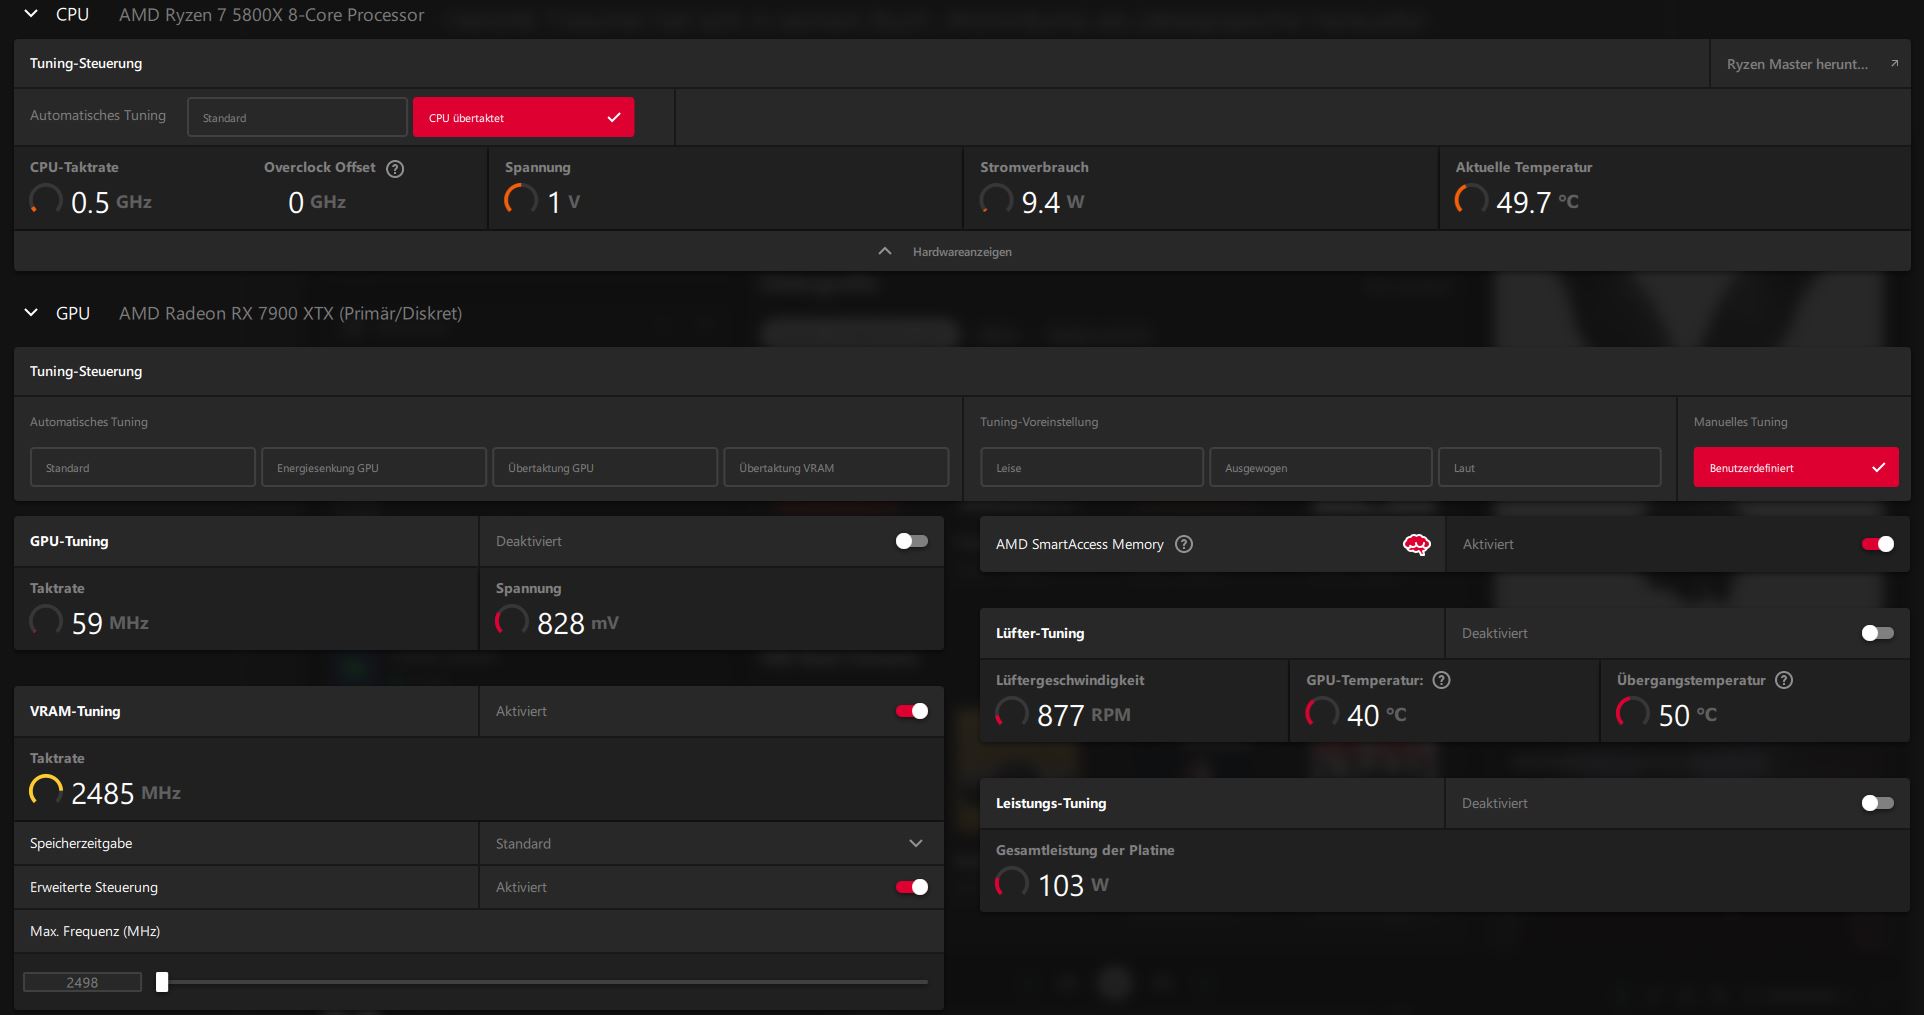The width and height of the screenshot is (1924, 1015).
Task: Click GPU-Temperatur help icon
Action: (x=1441, y=680)
